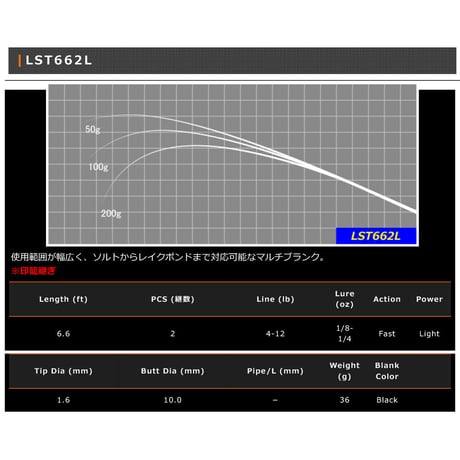Click the 1/8-1/4 lure value

click(x=345, y=334)
